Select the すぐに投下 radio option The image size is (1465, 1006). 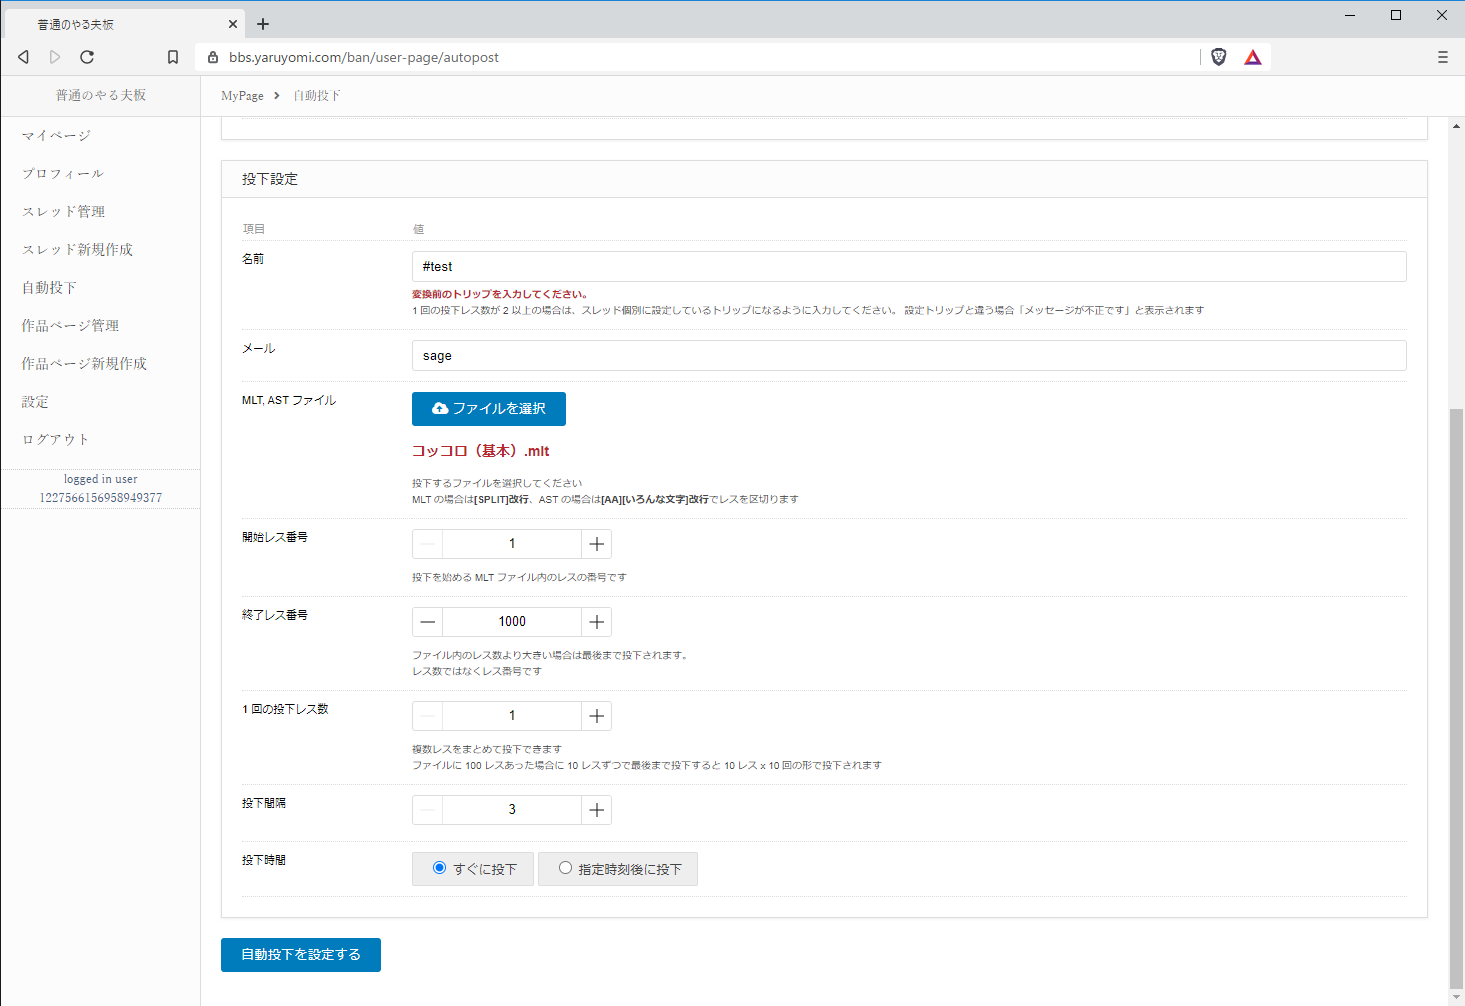point(439,868)
